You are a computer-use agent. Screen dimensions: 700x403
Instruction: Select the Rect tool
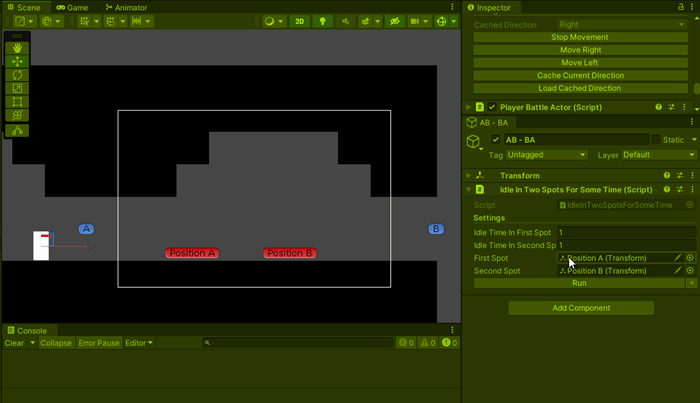17,102
